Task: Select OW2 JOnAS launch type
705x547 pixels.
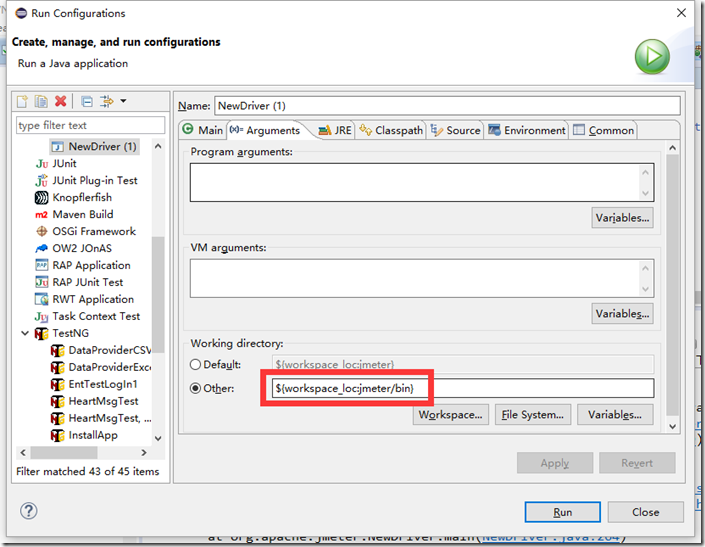Action: click(x=82, y=249)
